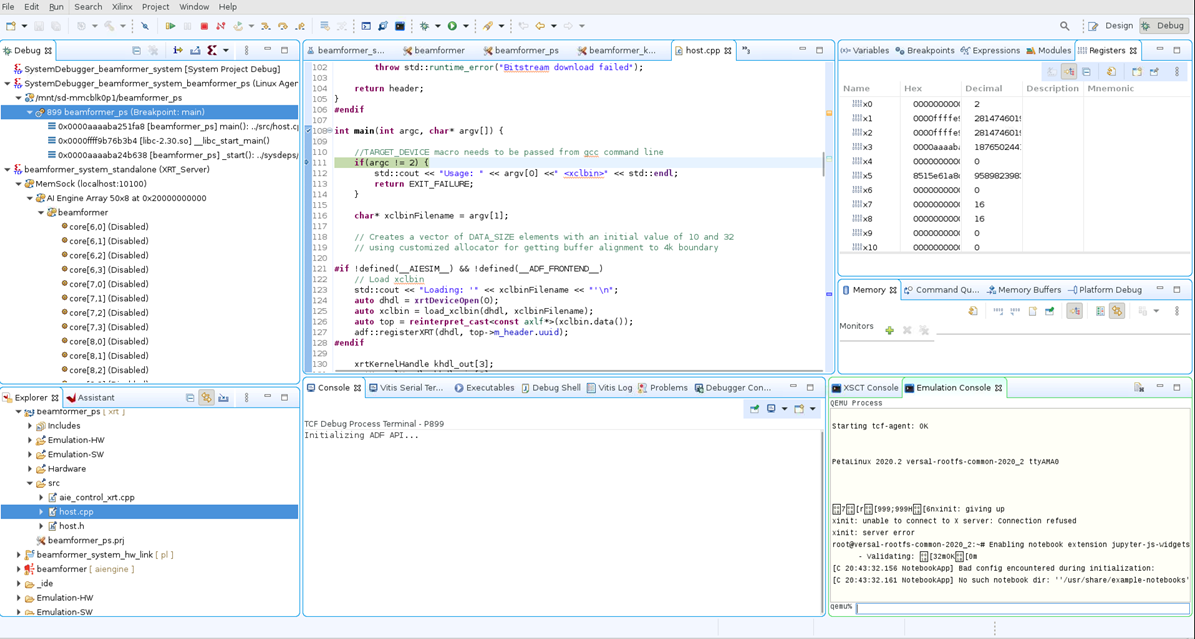The height and width of the screenshot is (639, 1195).
Task: Toggle breakpoint marker at main line 108
Action: coord(309,131)
